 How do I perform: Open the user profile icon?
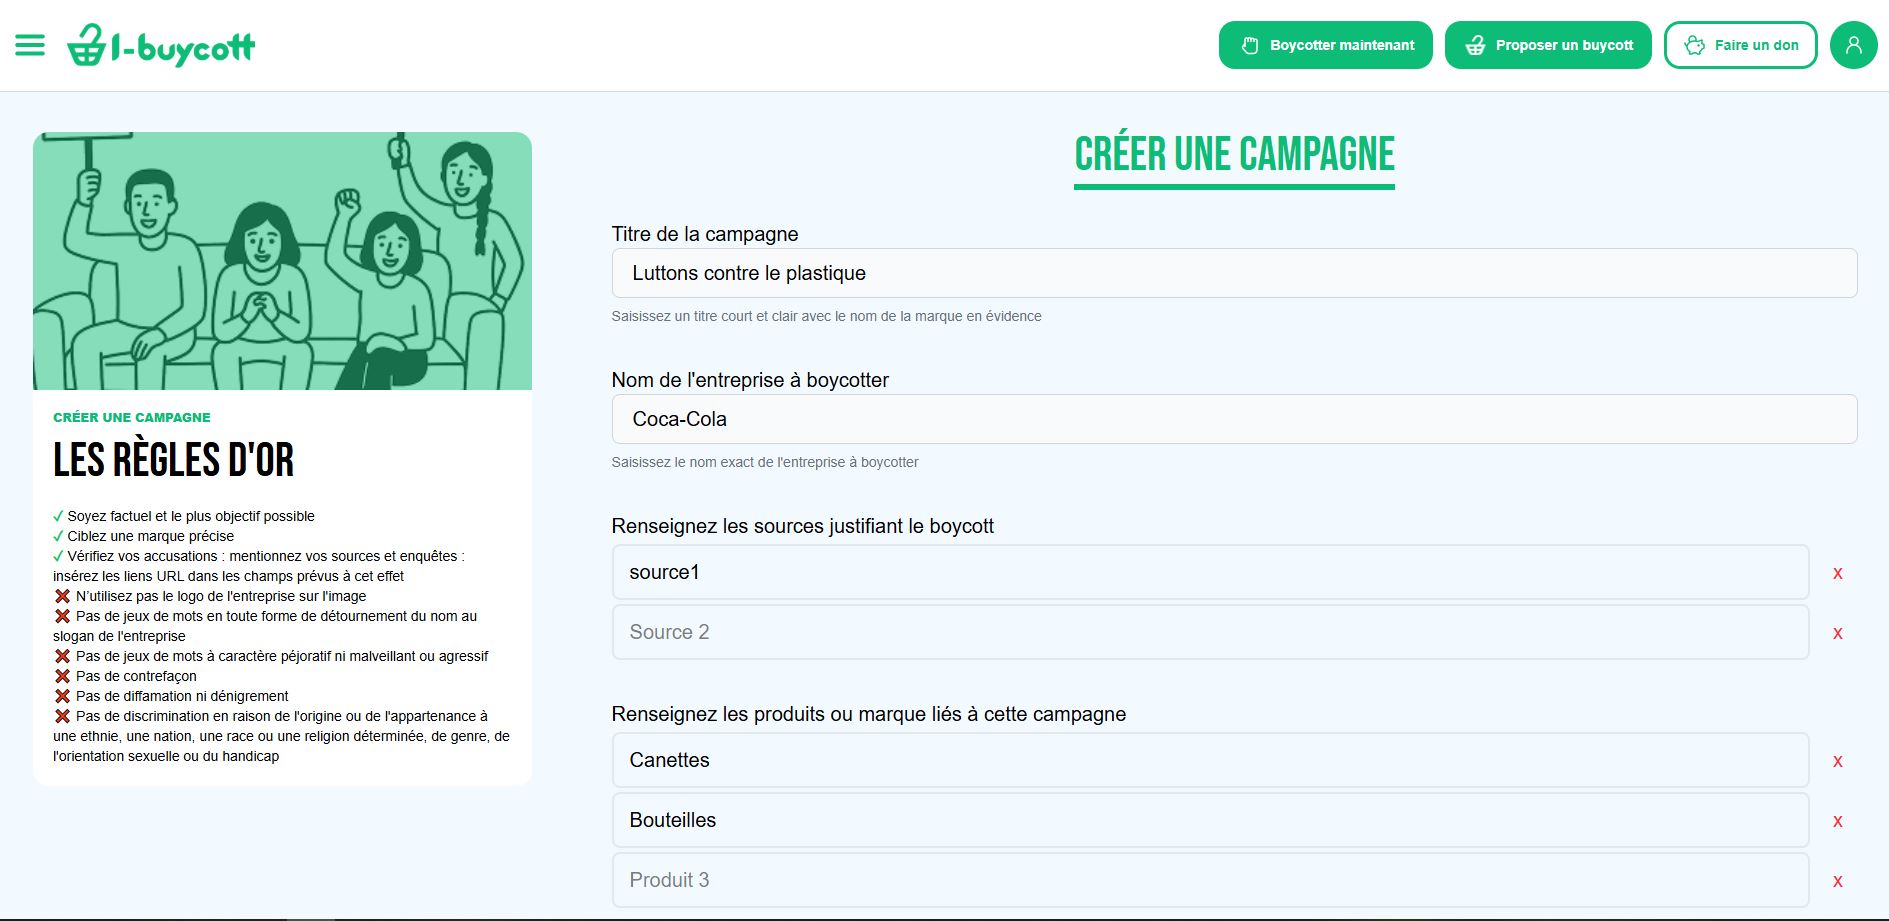[x=1853, y=45]
